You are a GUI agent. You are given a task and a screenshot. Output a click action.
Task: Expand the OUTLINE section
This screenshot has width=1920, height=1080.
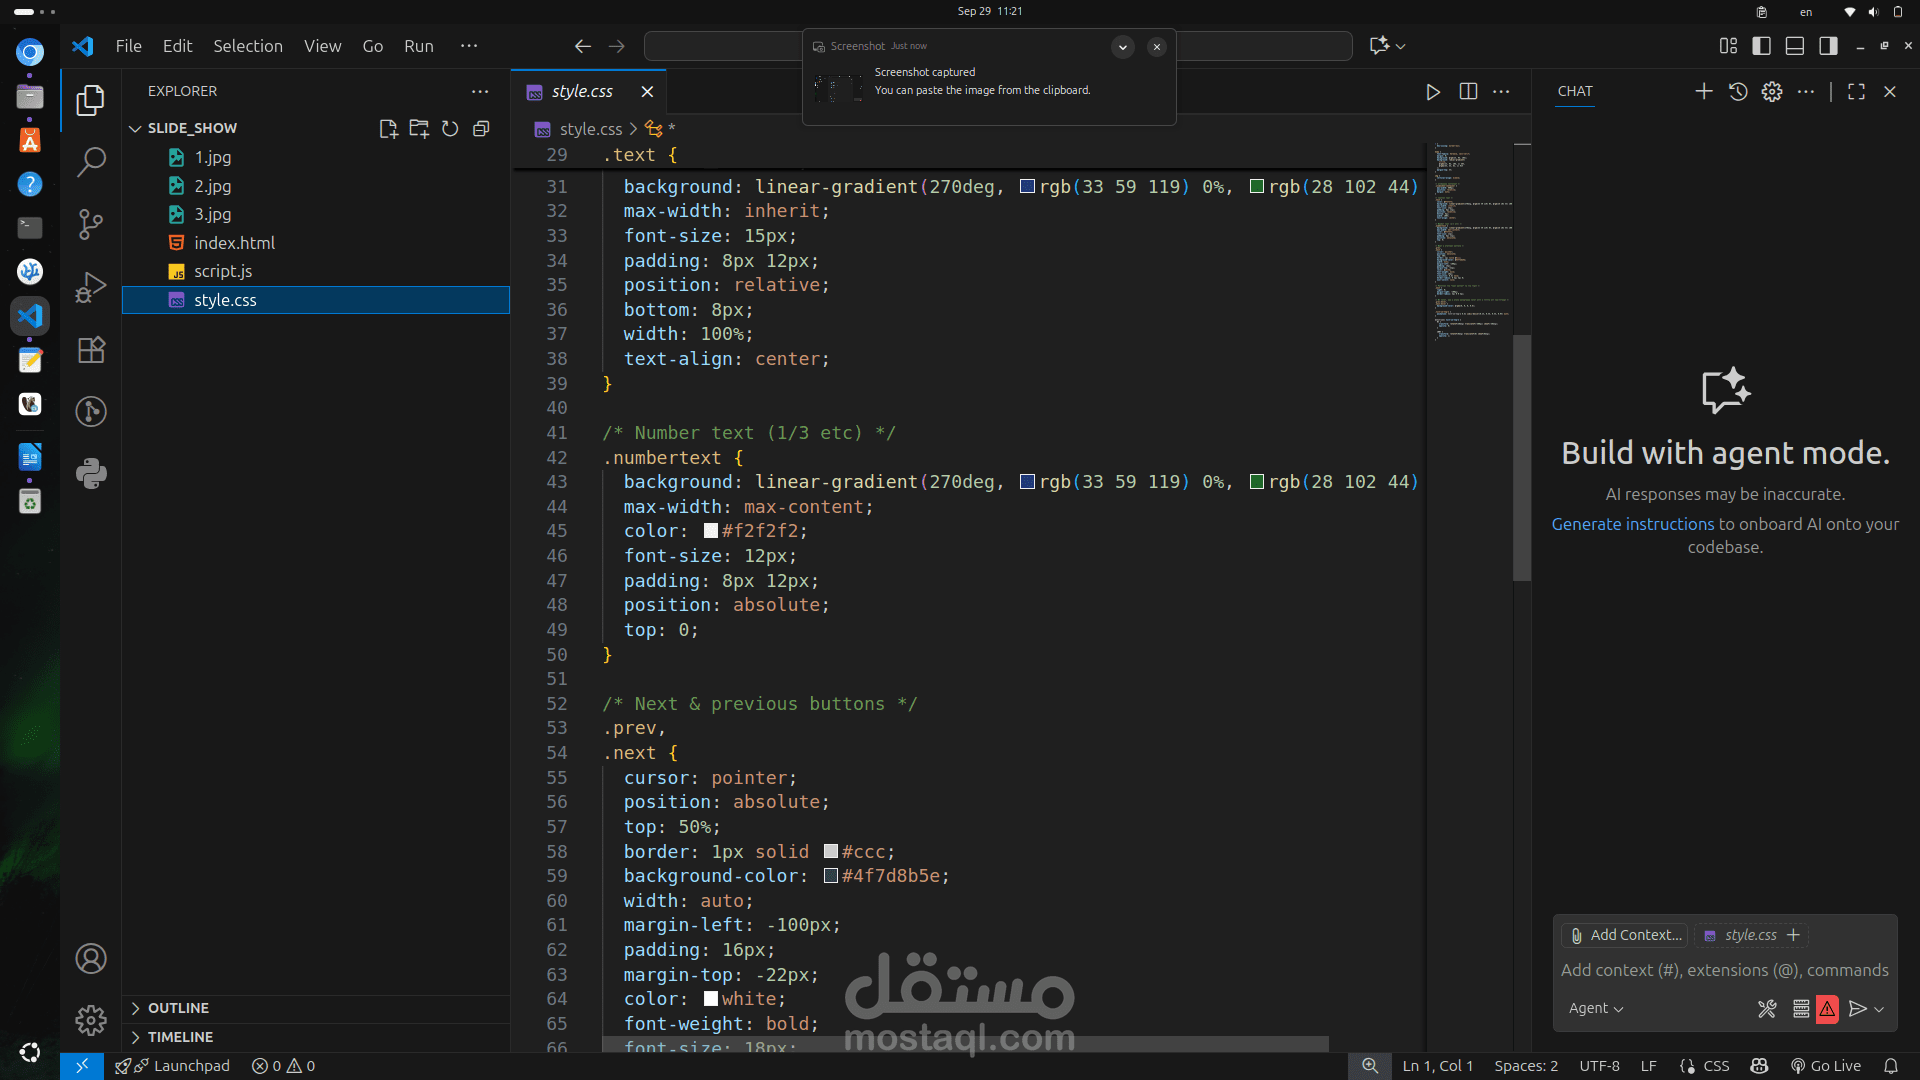178,1008
